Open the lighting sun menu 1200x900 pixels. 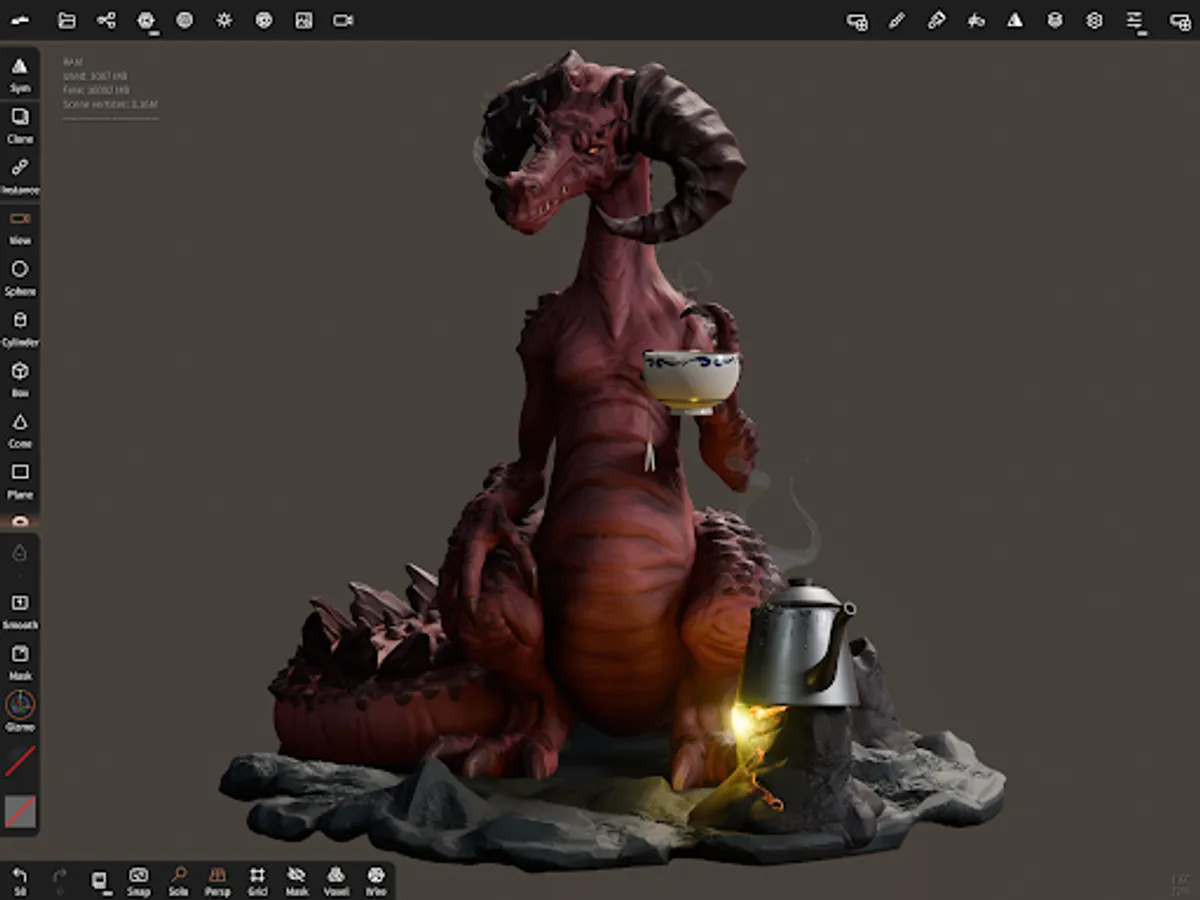224,20
